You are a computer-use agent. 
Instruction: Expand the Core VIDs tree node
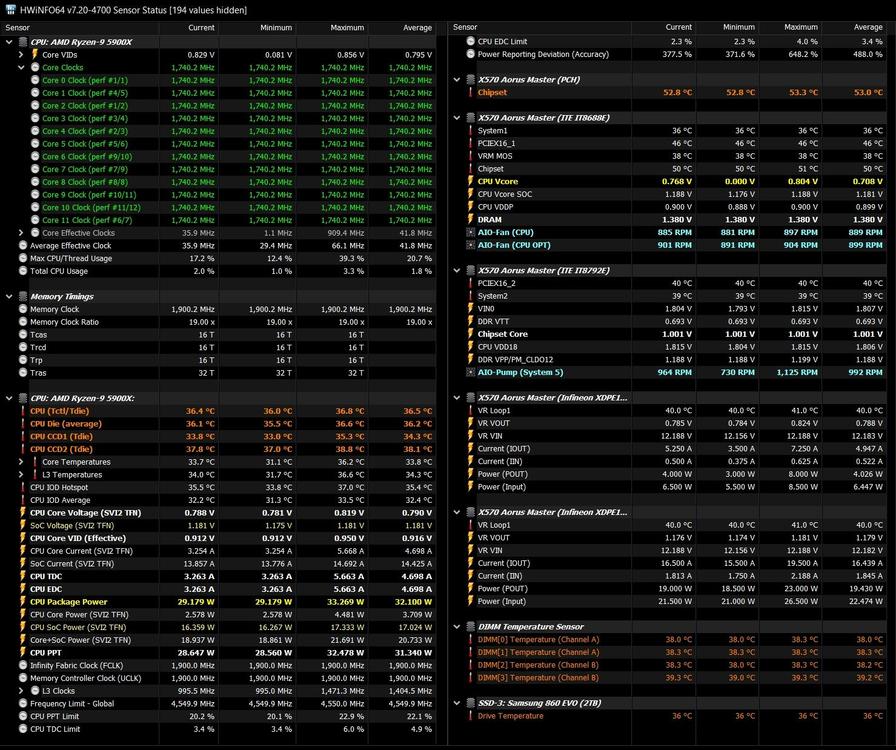click(21, 55)
